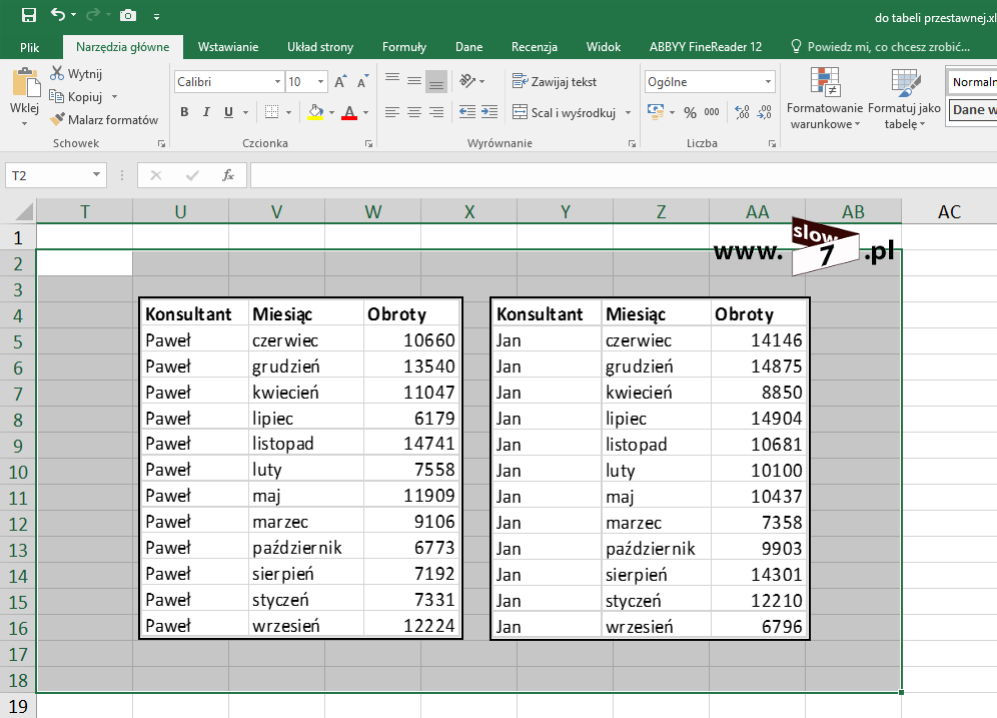Click the Select All corner triangle
The height and width of the screenshot is (718, 997).
(23, 211)
